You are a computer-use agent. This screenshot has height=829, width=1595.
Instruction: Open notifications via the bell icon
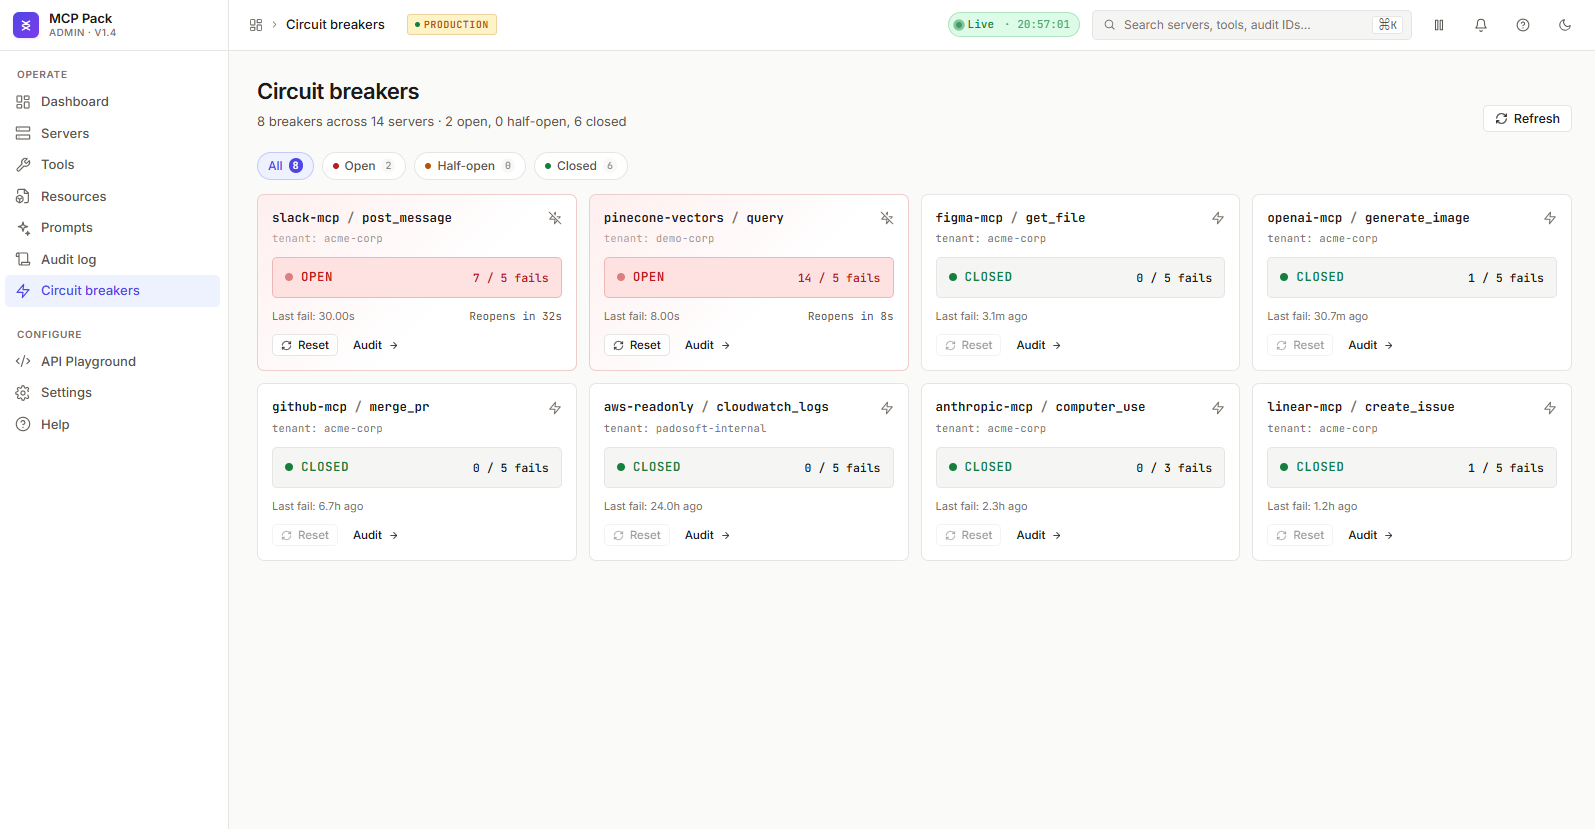(x=1481, y=25)
